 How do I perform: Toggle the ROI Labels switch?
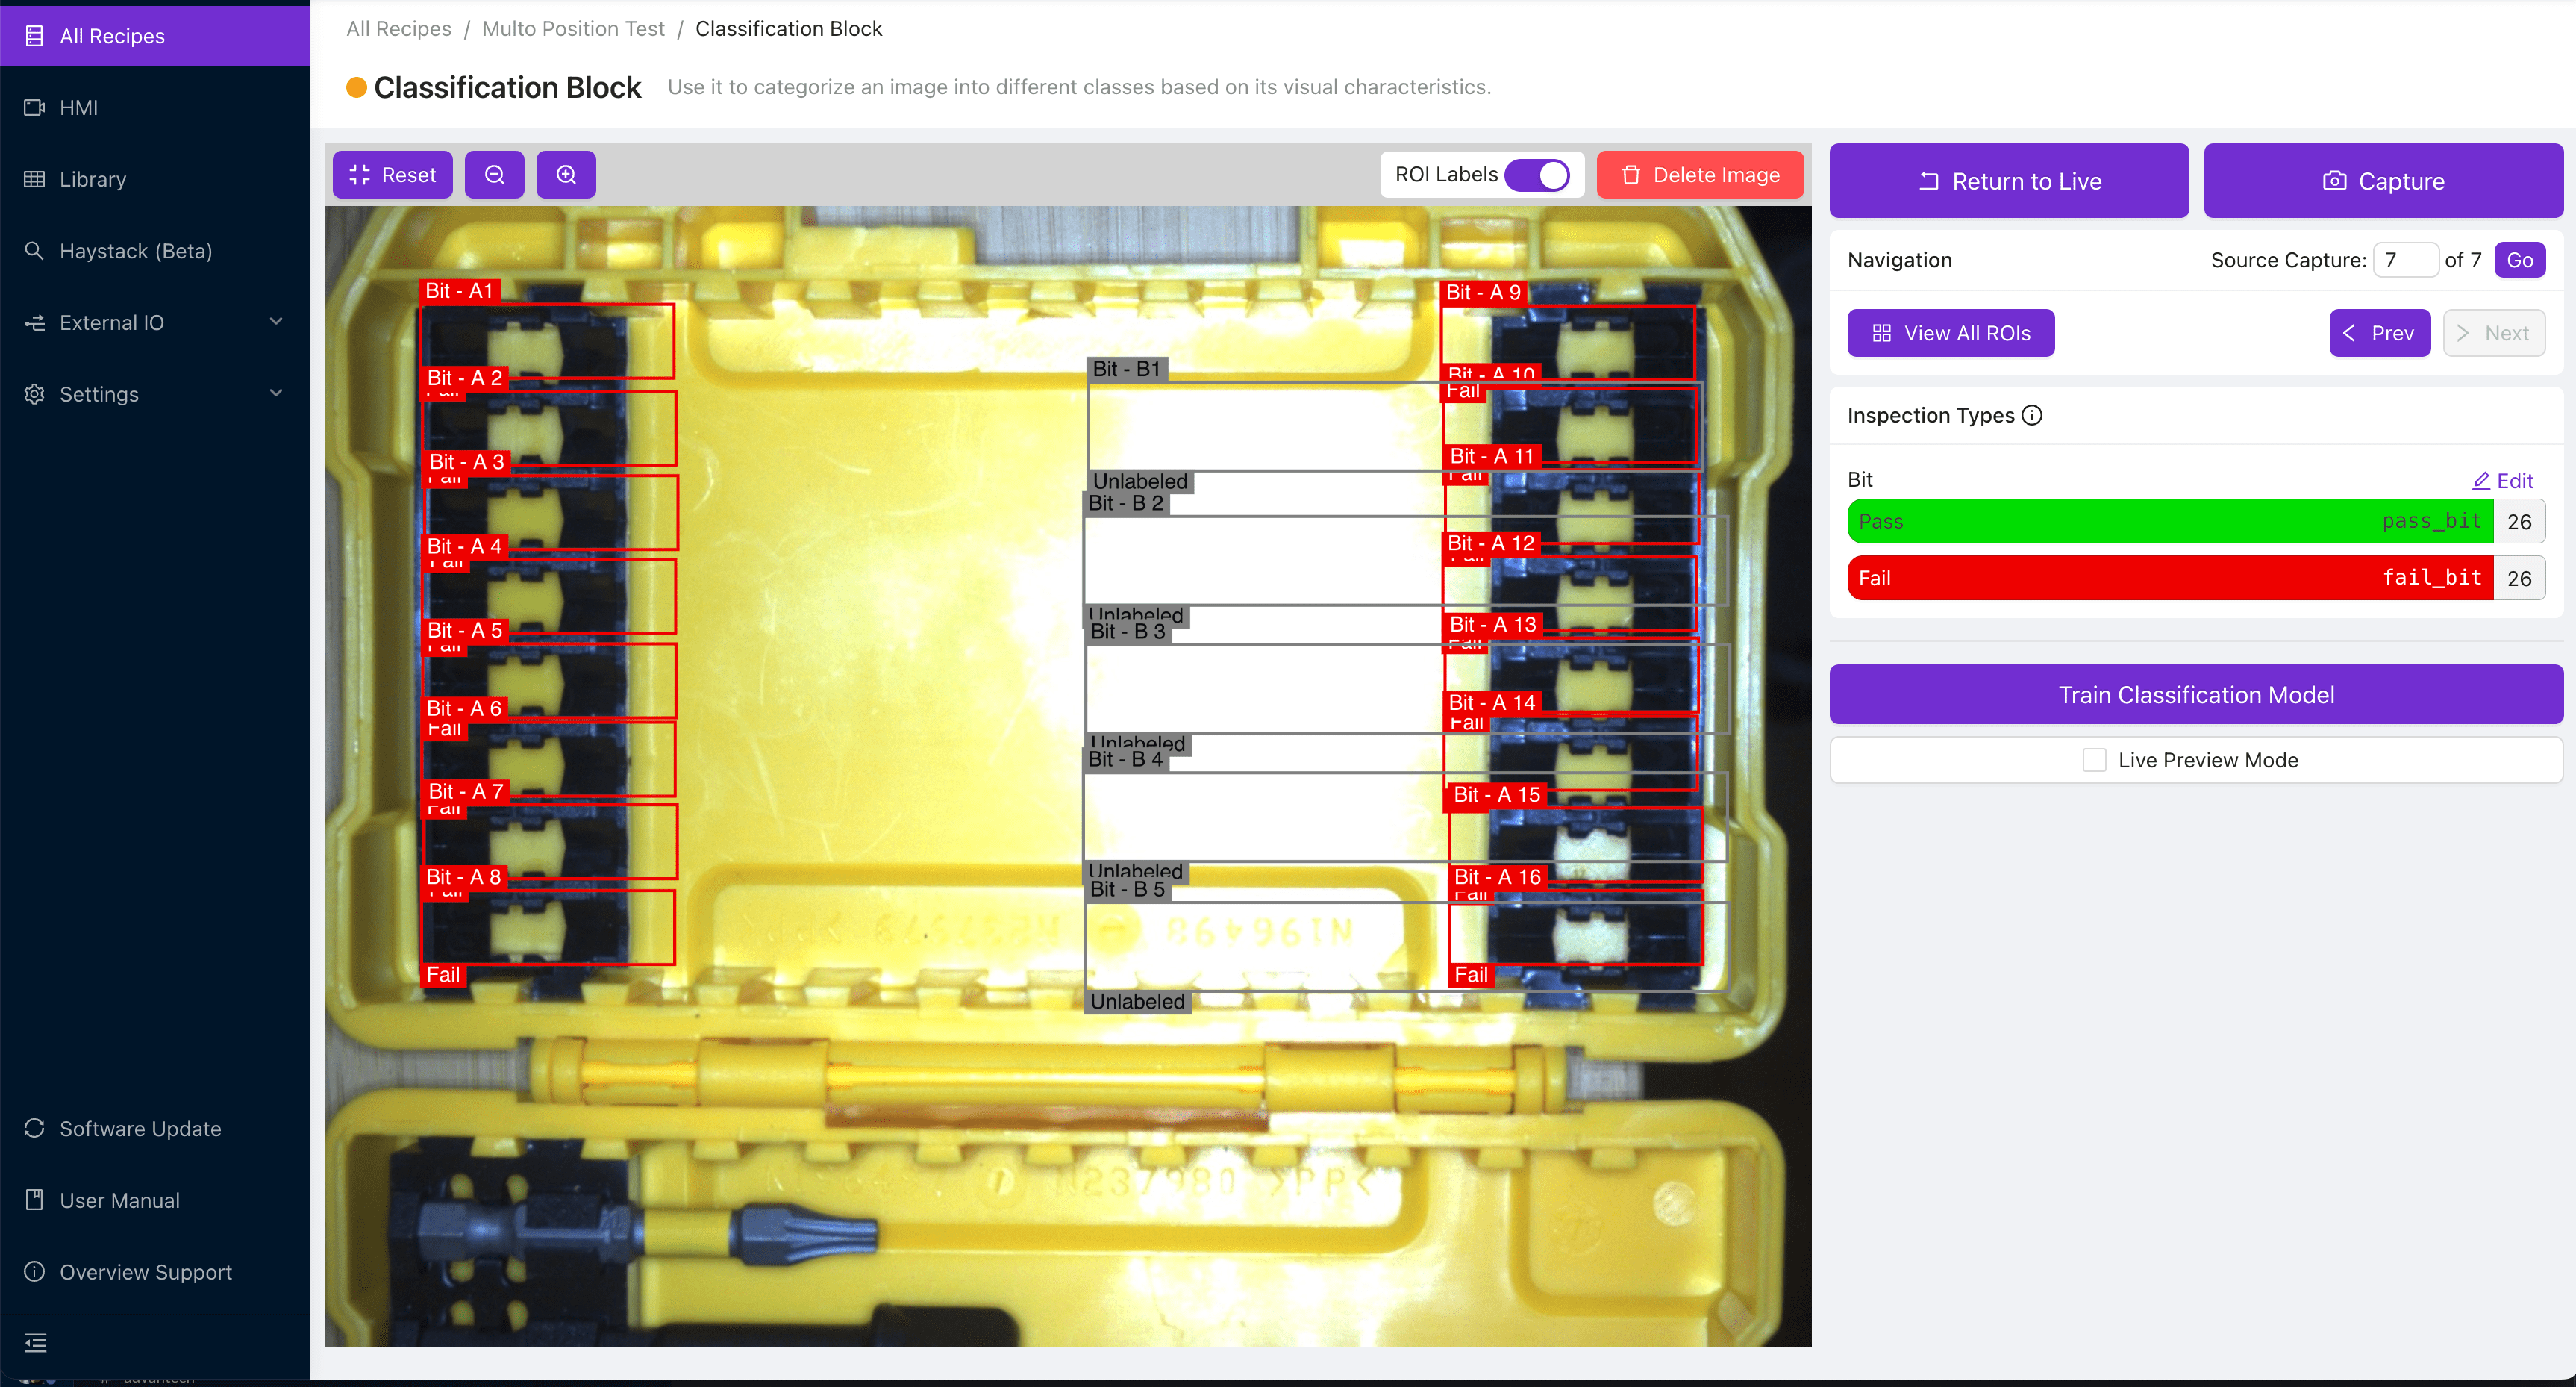click(x=1537, y=175)
